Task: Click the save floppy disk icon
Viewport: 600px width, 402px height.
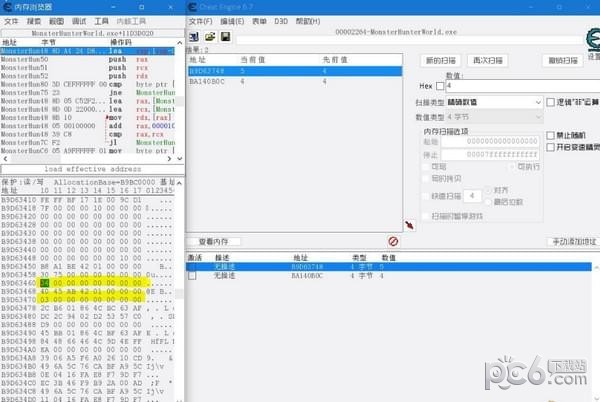Action: click(x=225, y=37)
